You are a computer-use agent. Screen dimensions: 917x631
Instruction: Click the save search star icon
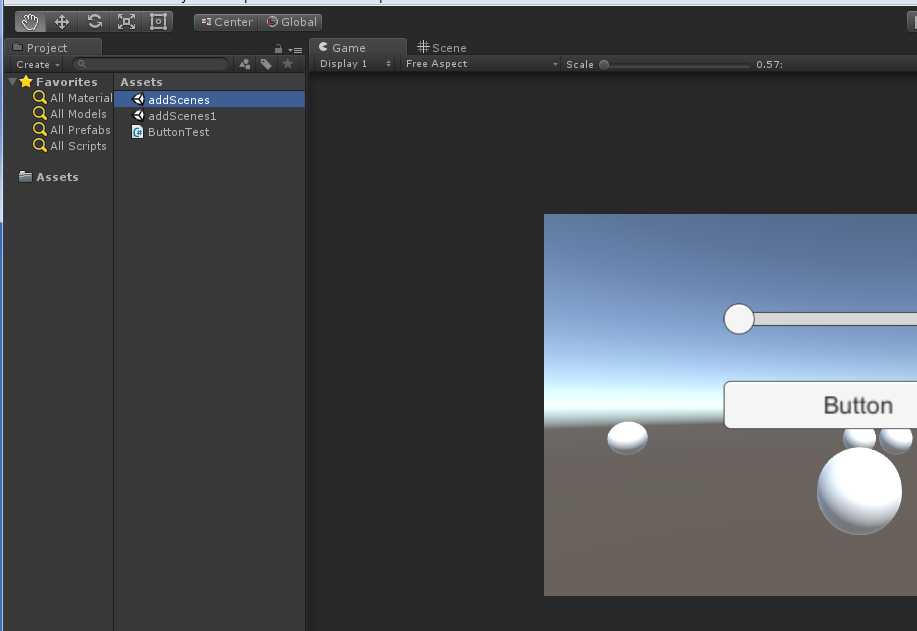coord(288,64)
